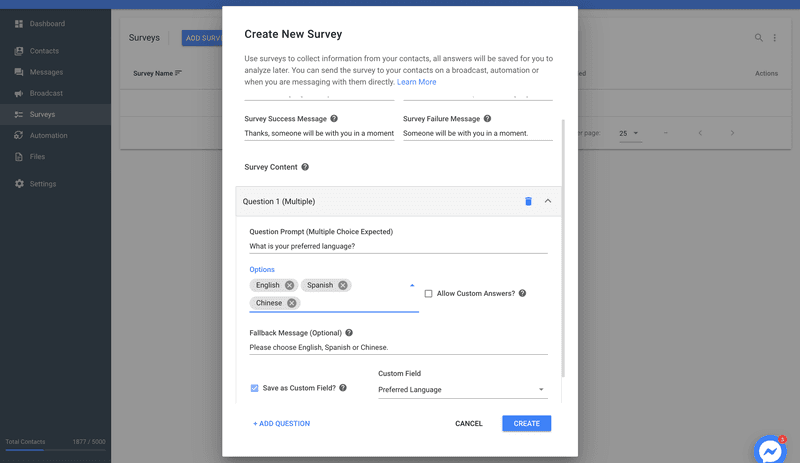This screenshot has width=800, height=463.
Task: Click the Add Survey button
Action: coord(203,38)
